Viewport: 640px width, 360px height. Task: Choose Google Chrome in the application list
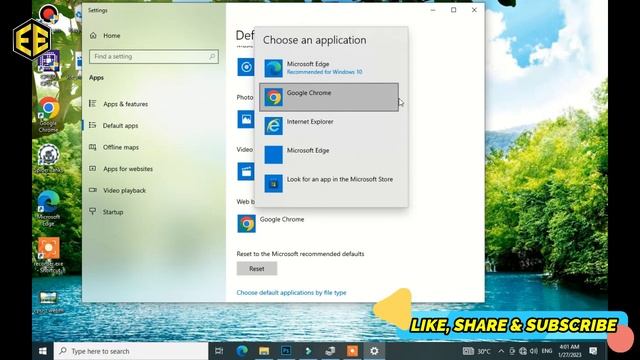pyautogui.click(x=329, y=97)
